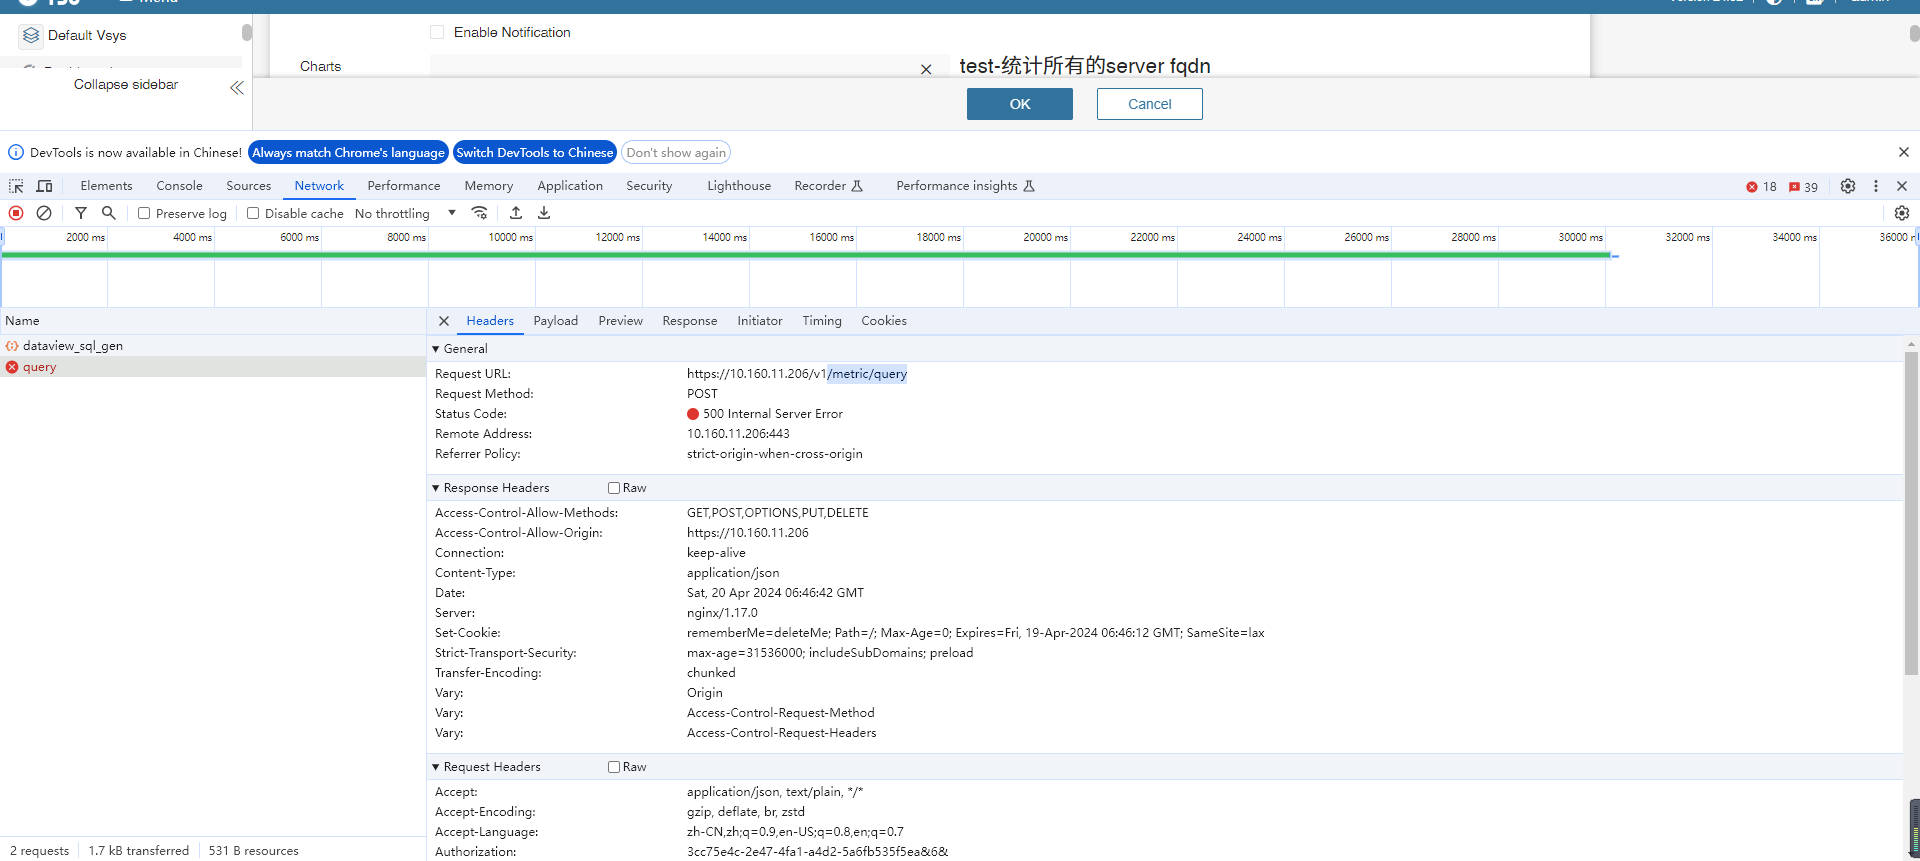
Task: Open the No throttling dropdown
Action: [x=405, y=213]
